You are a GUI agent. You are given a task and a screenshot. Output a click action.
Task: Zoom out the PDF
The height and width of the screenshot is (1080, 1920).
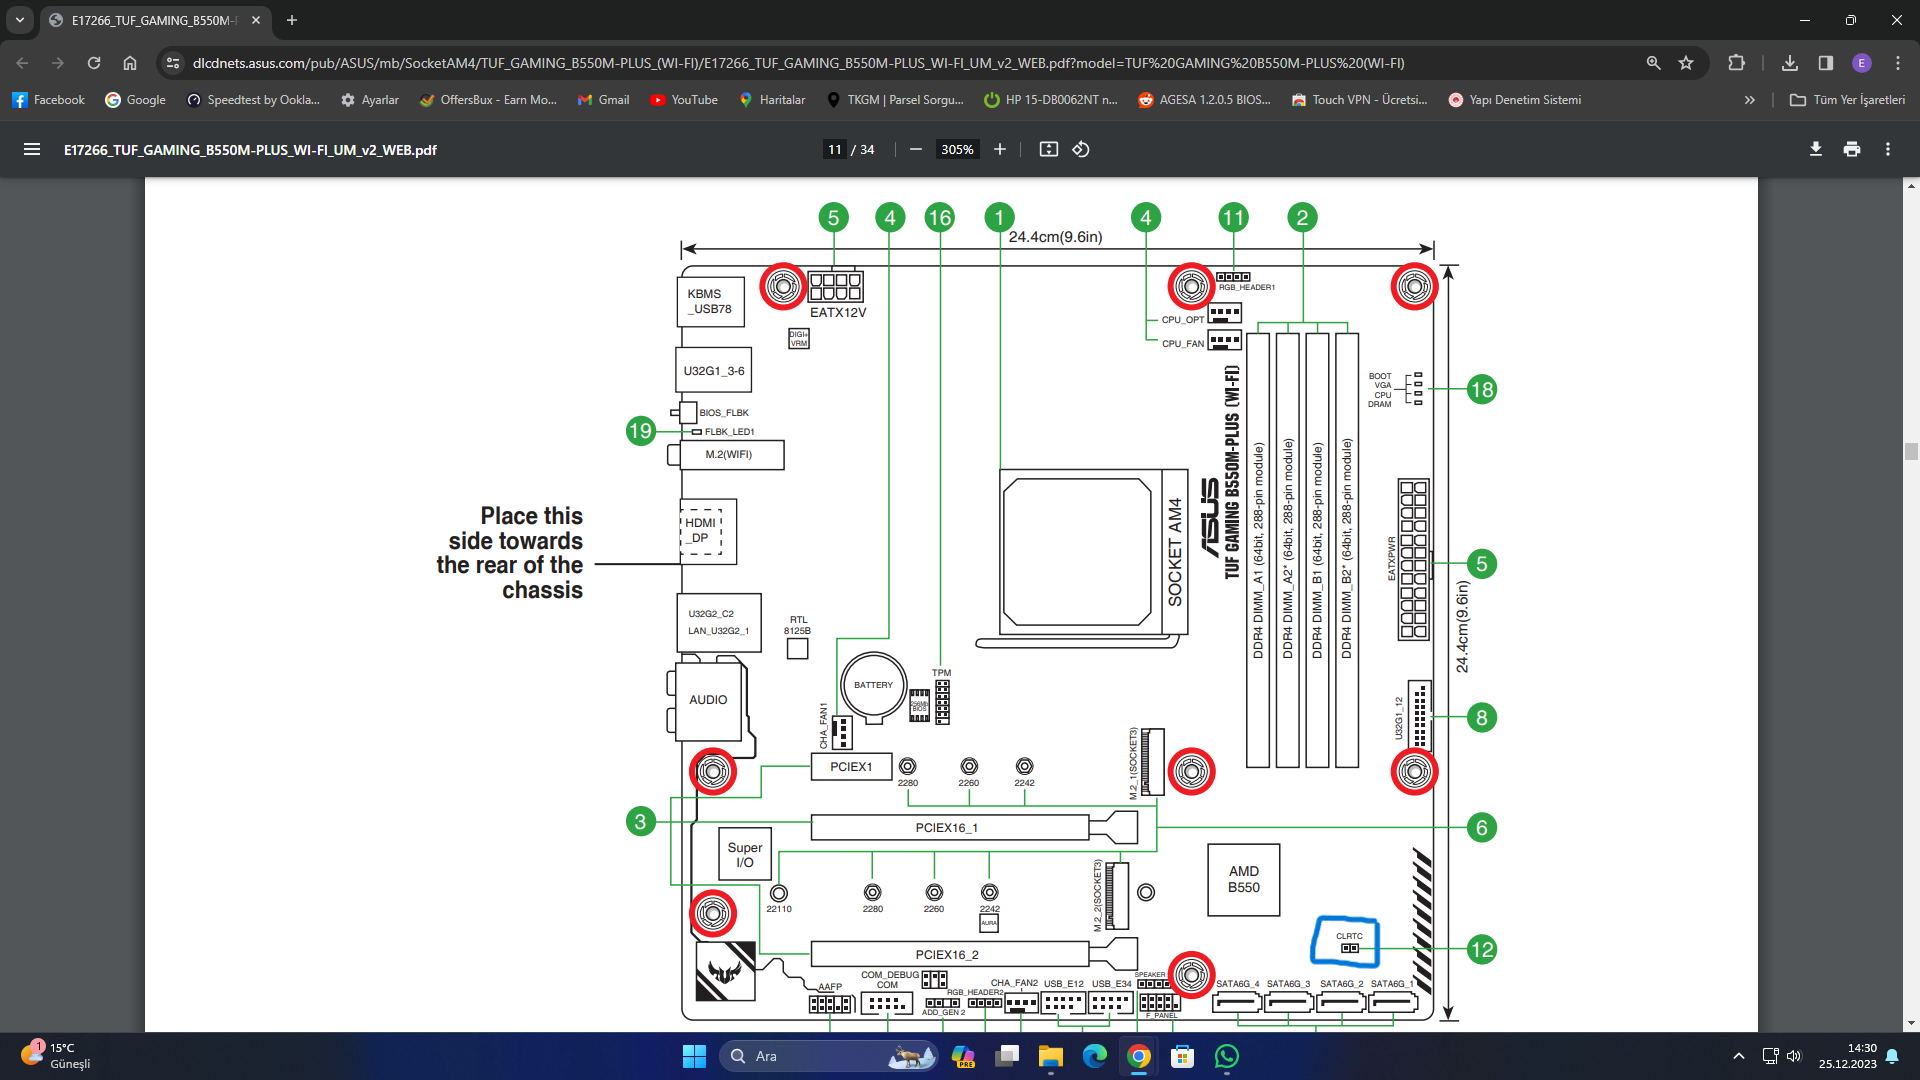coord(915,149)
